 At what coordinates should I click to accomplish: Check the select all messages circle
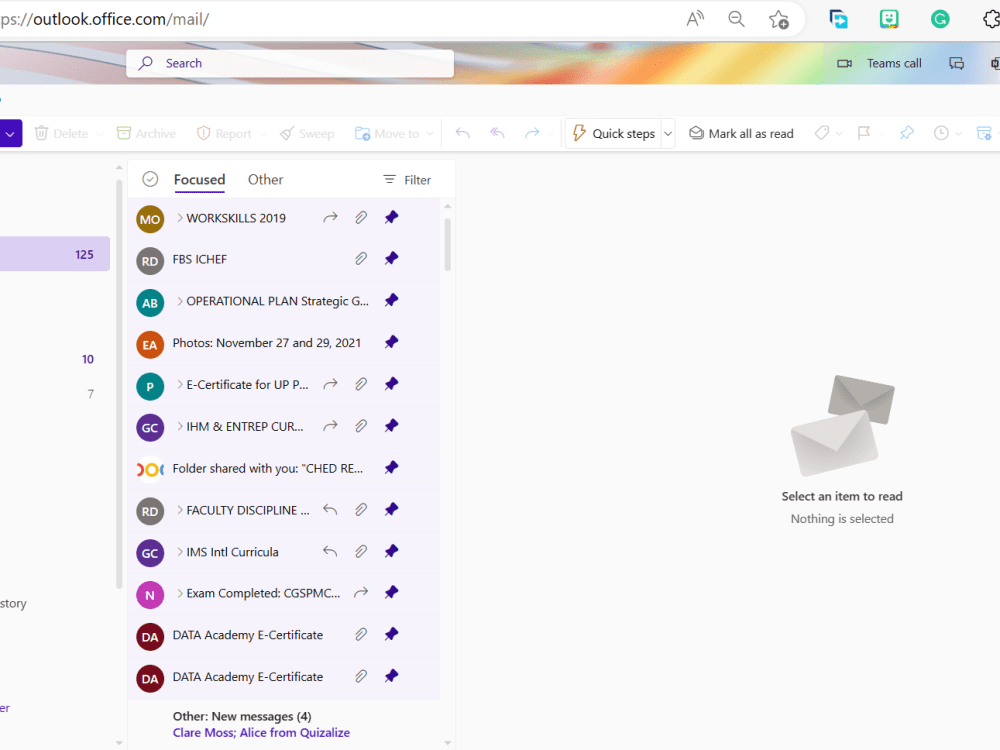pos(150,179)
